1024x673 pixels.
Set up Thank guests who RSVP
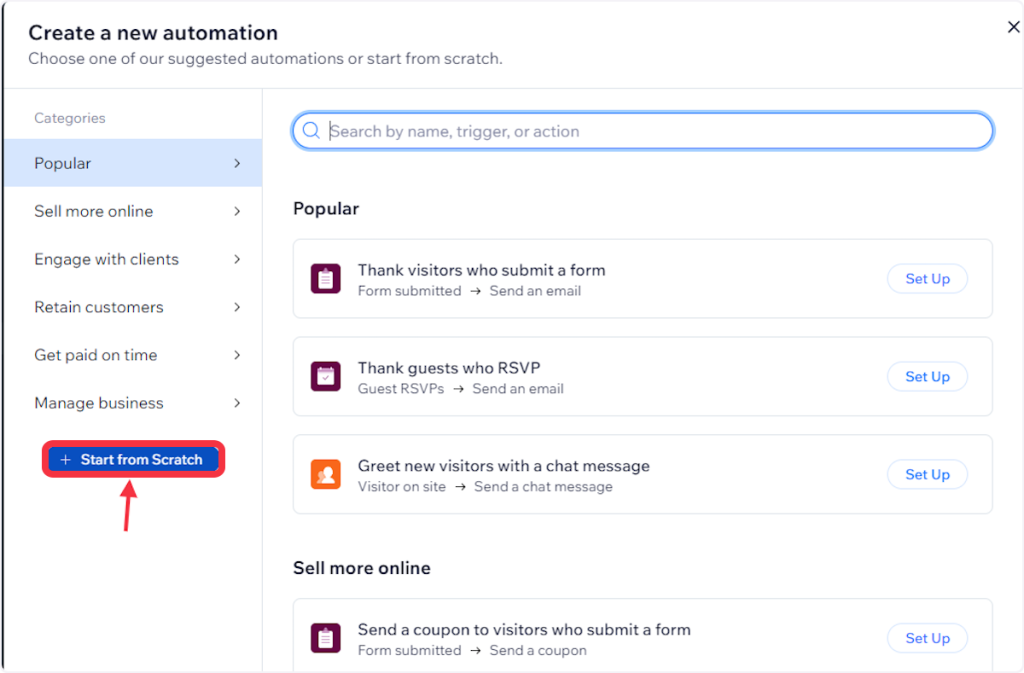click(x=926, y=377)
